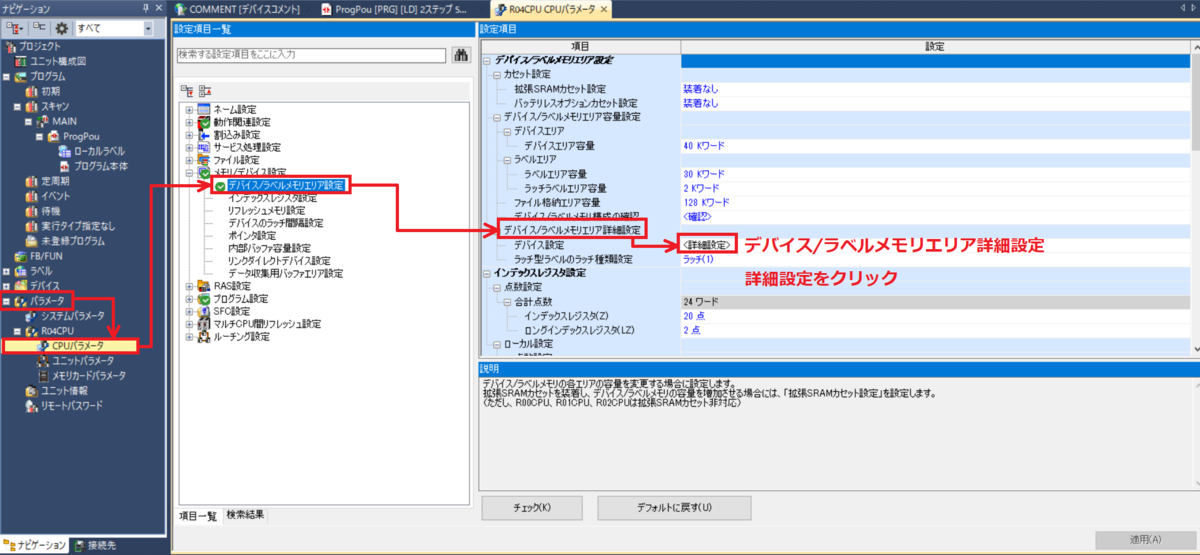Screen dimensions: 1200x555
Task: Click マルチCPU間リフレッシュ設定 icon
Action: [x=204, y=324]
